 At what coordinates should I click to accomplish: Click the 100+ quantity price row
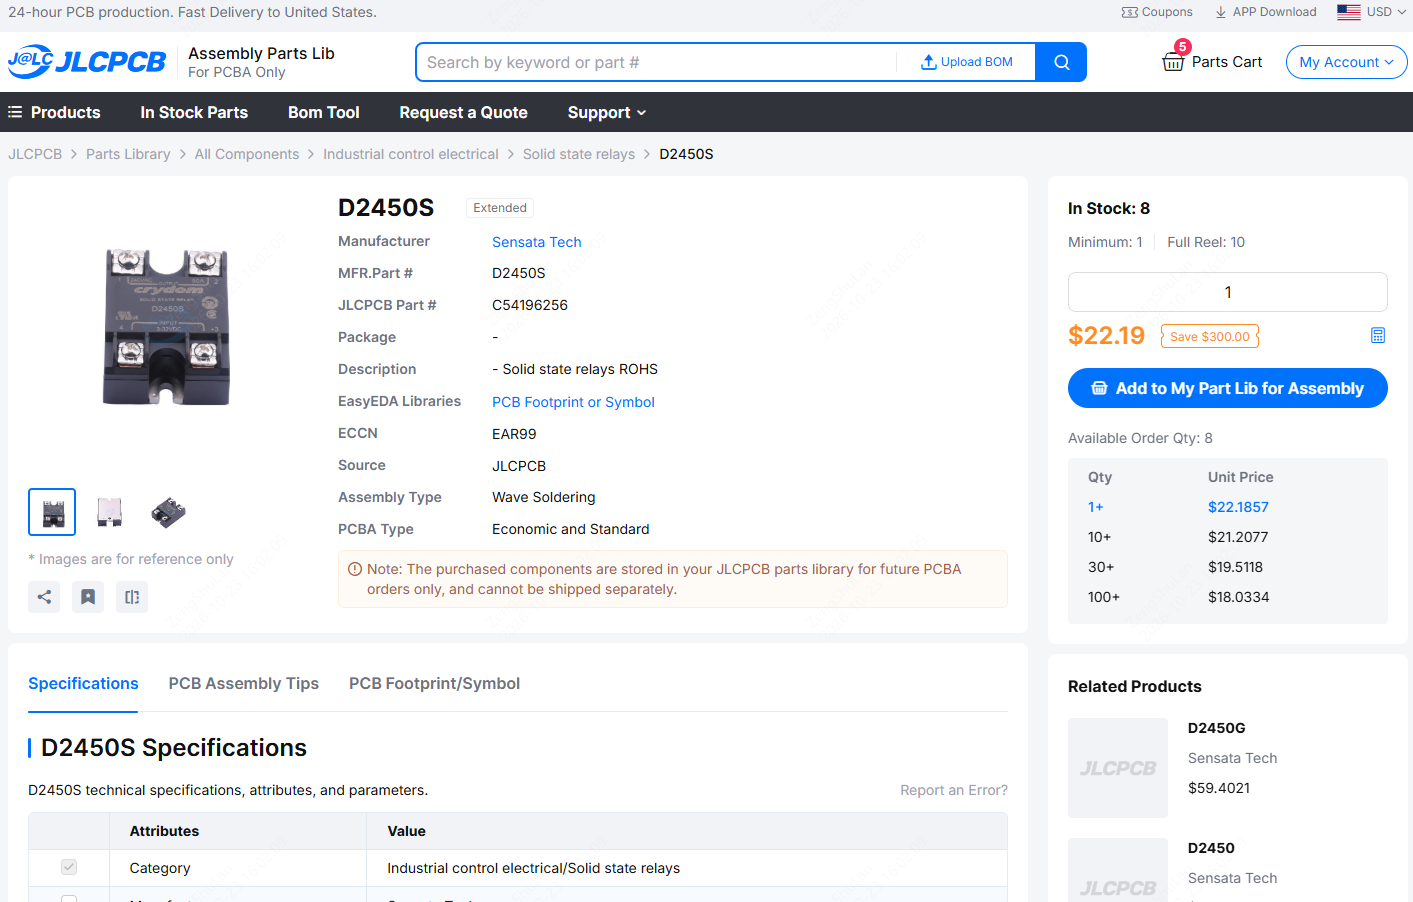point(1228,597)
